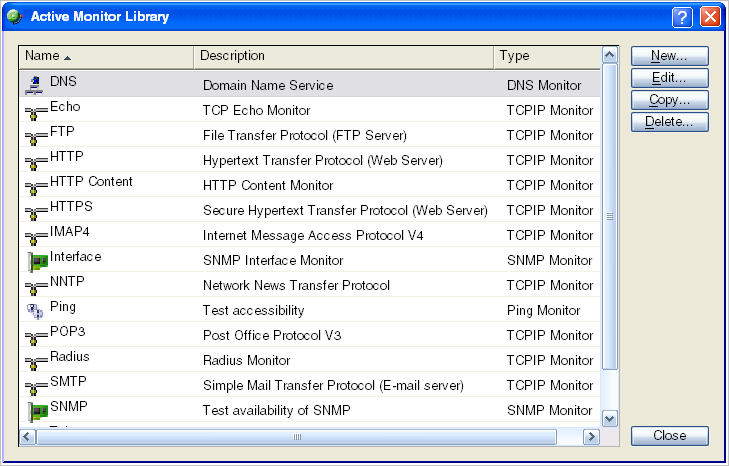Select the Ping name entry
729x466 pixels.
coord(63,307)
